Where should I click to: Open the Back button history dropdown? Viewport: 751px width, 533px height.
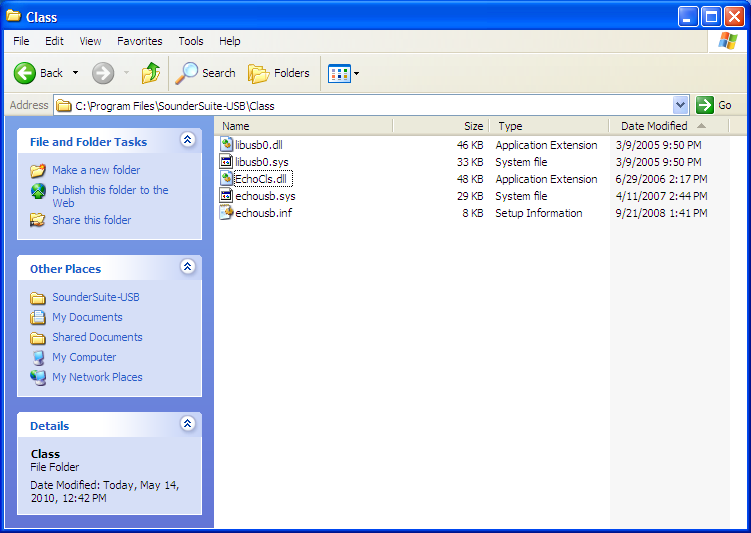point(75,73)
